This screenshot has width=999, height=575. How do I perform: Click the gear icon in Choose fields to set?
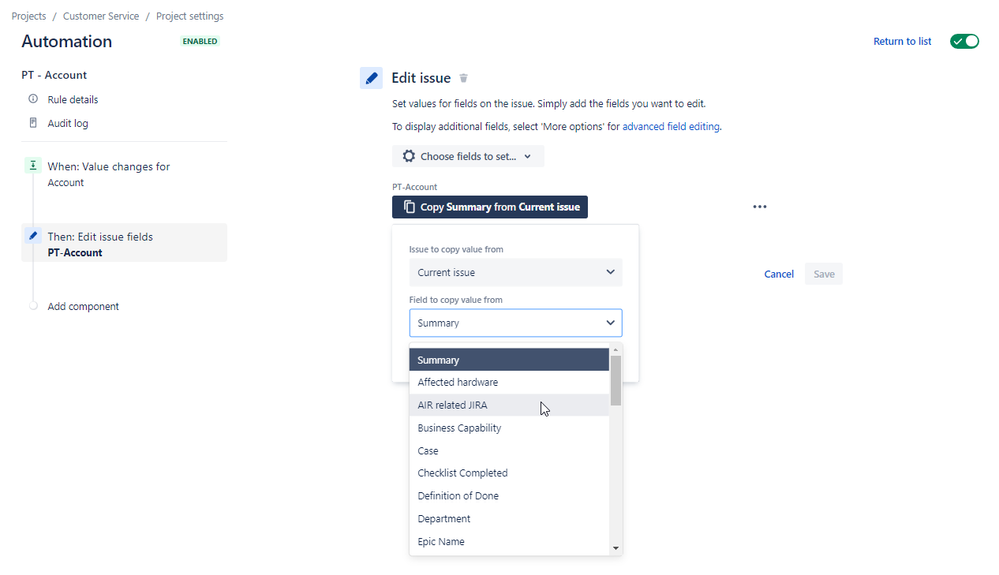409,156
